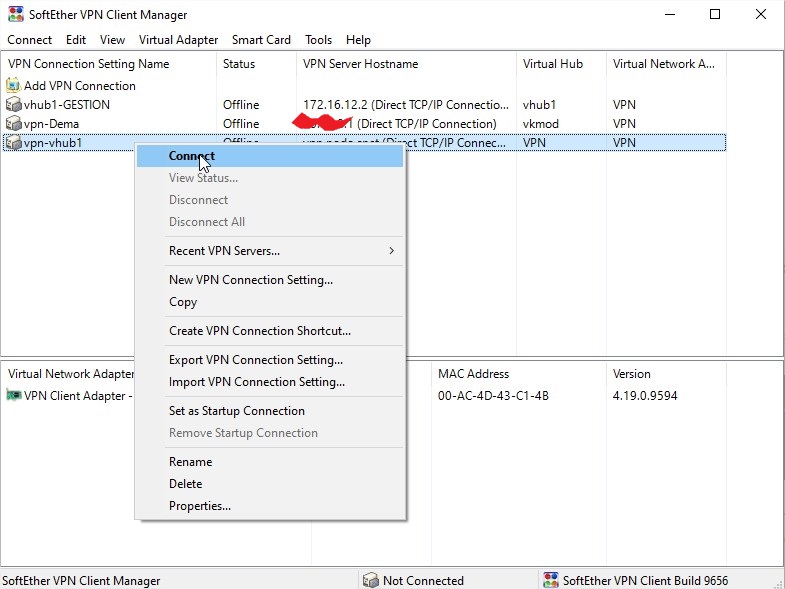Select the vhub1-GESTION row name text
Screen dimensions: 785x589
tap(67, 104)
